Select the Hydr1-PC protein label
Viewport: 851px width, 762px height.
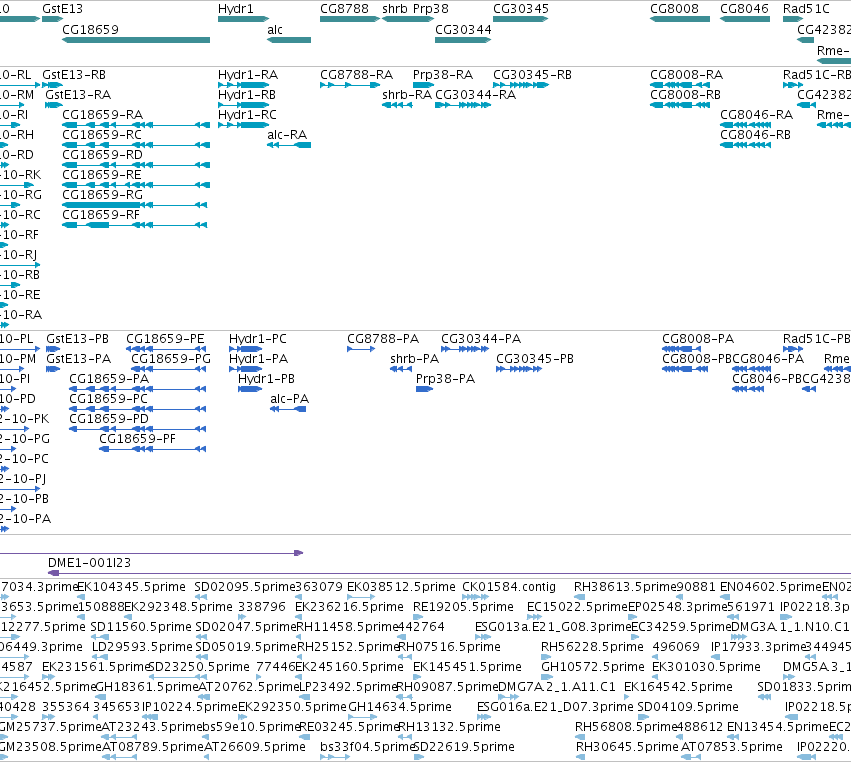tap(258, 339)
